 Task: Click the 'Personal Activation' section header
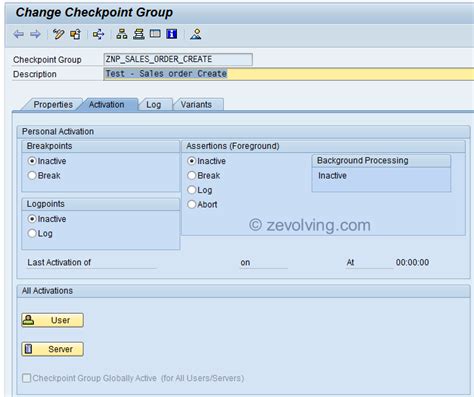(58, 132)
